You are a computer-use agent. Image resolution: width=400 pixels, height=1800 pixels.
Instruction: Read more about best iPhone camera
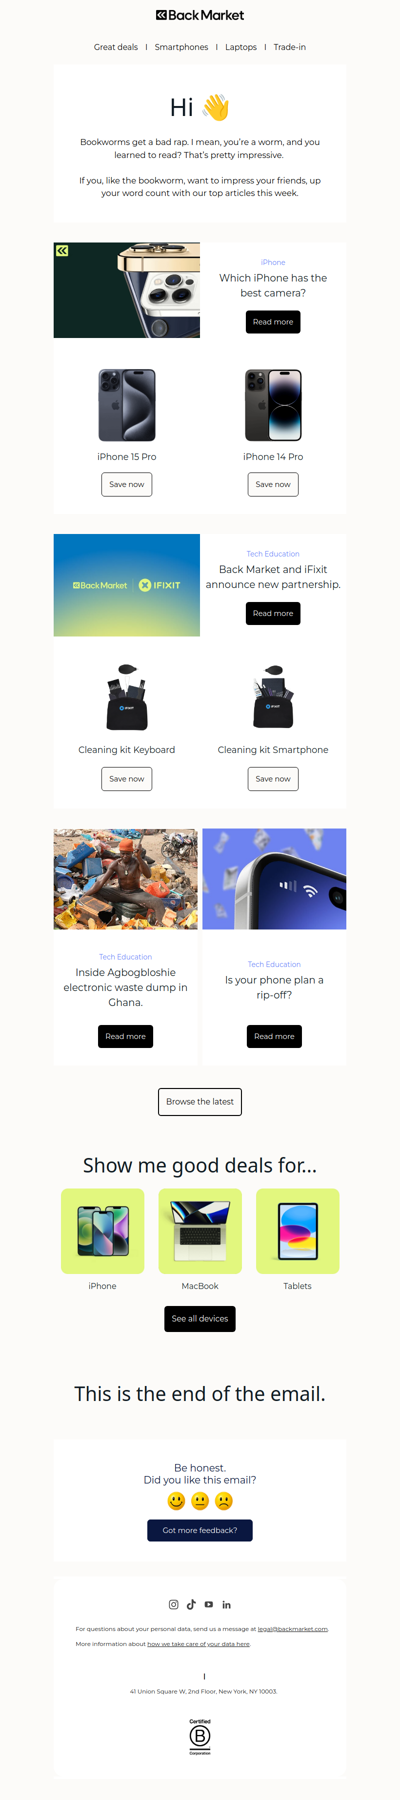(x=273, y=322)
